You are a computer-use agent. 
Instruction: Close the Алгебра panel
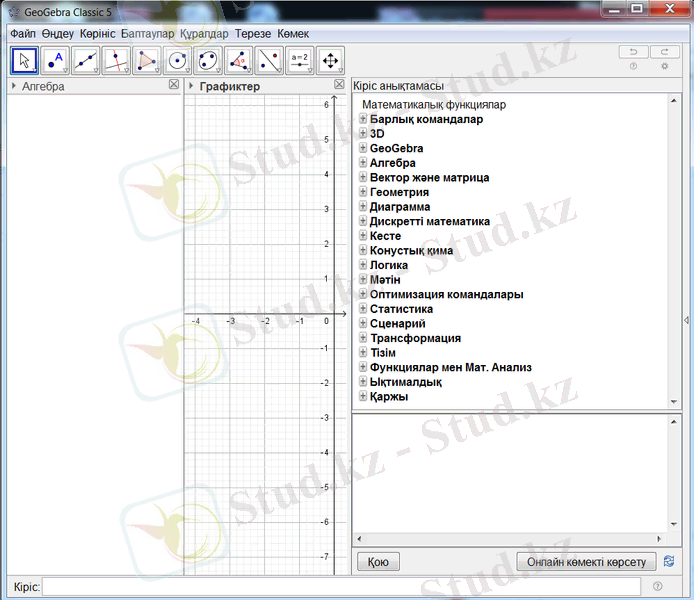click(x=174, y=85)
